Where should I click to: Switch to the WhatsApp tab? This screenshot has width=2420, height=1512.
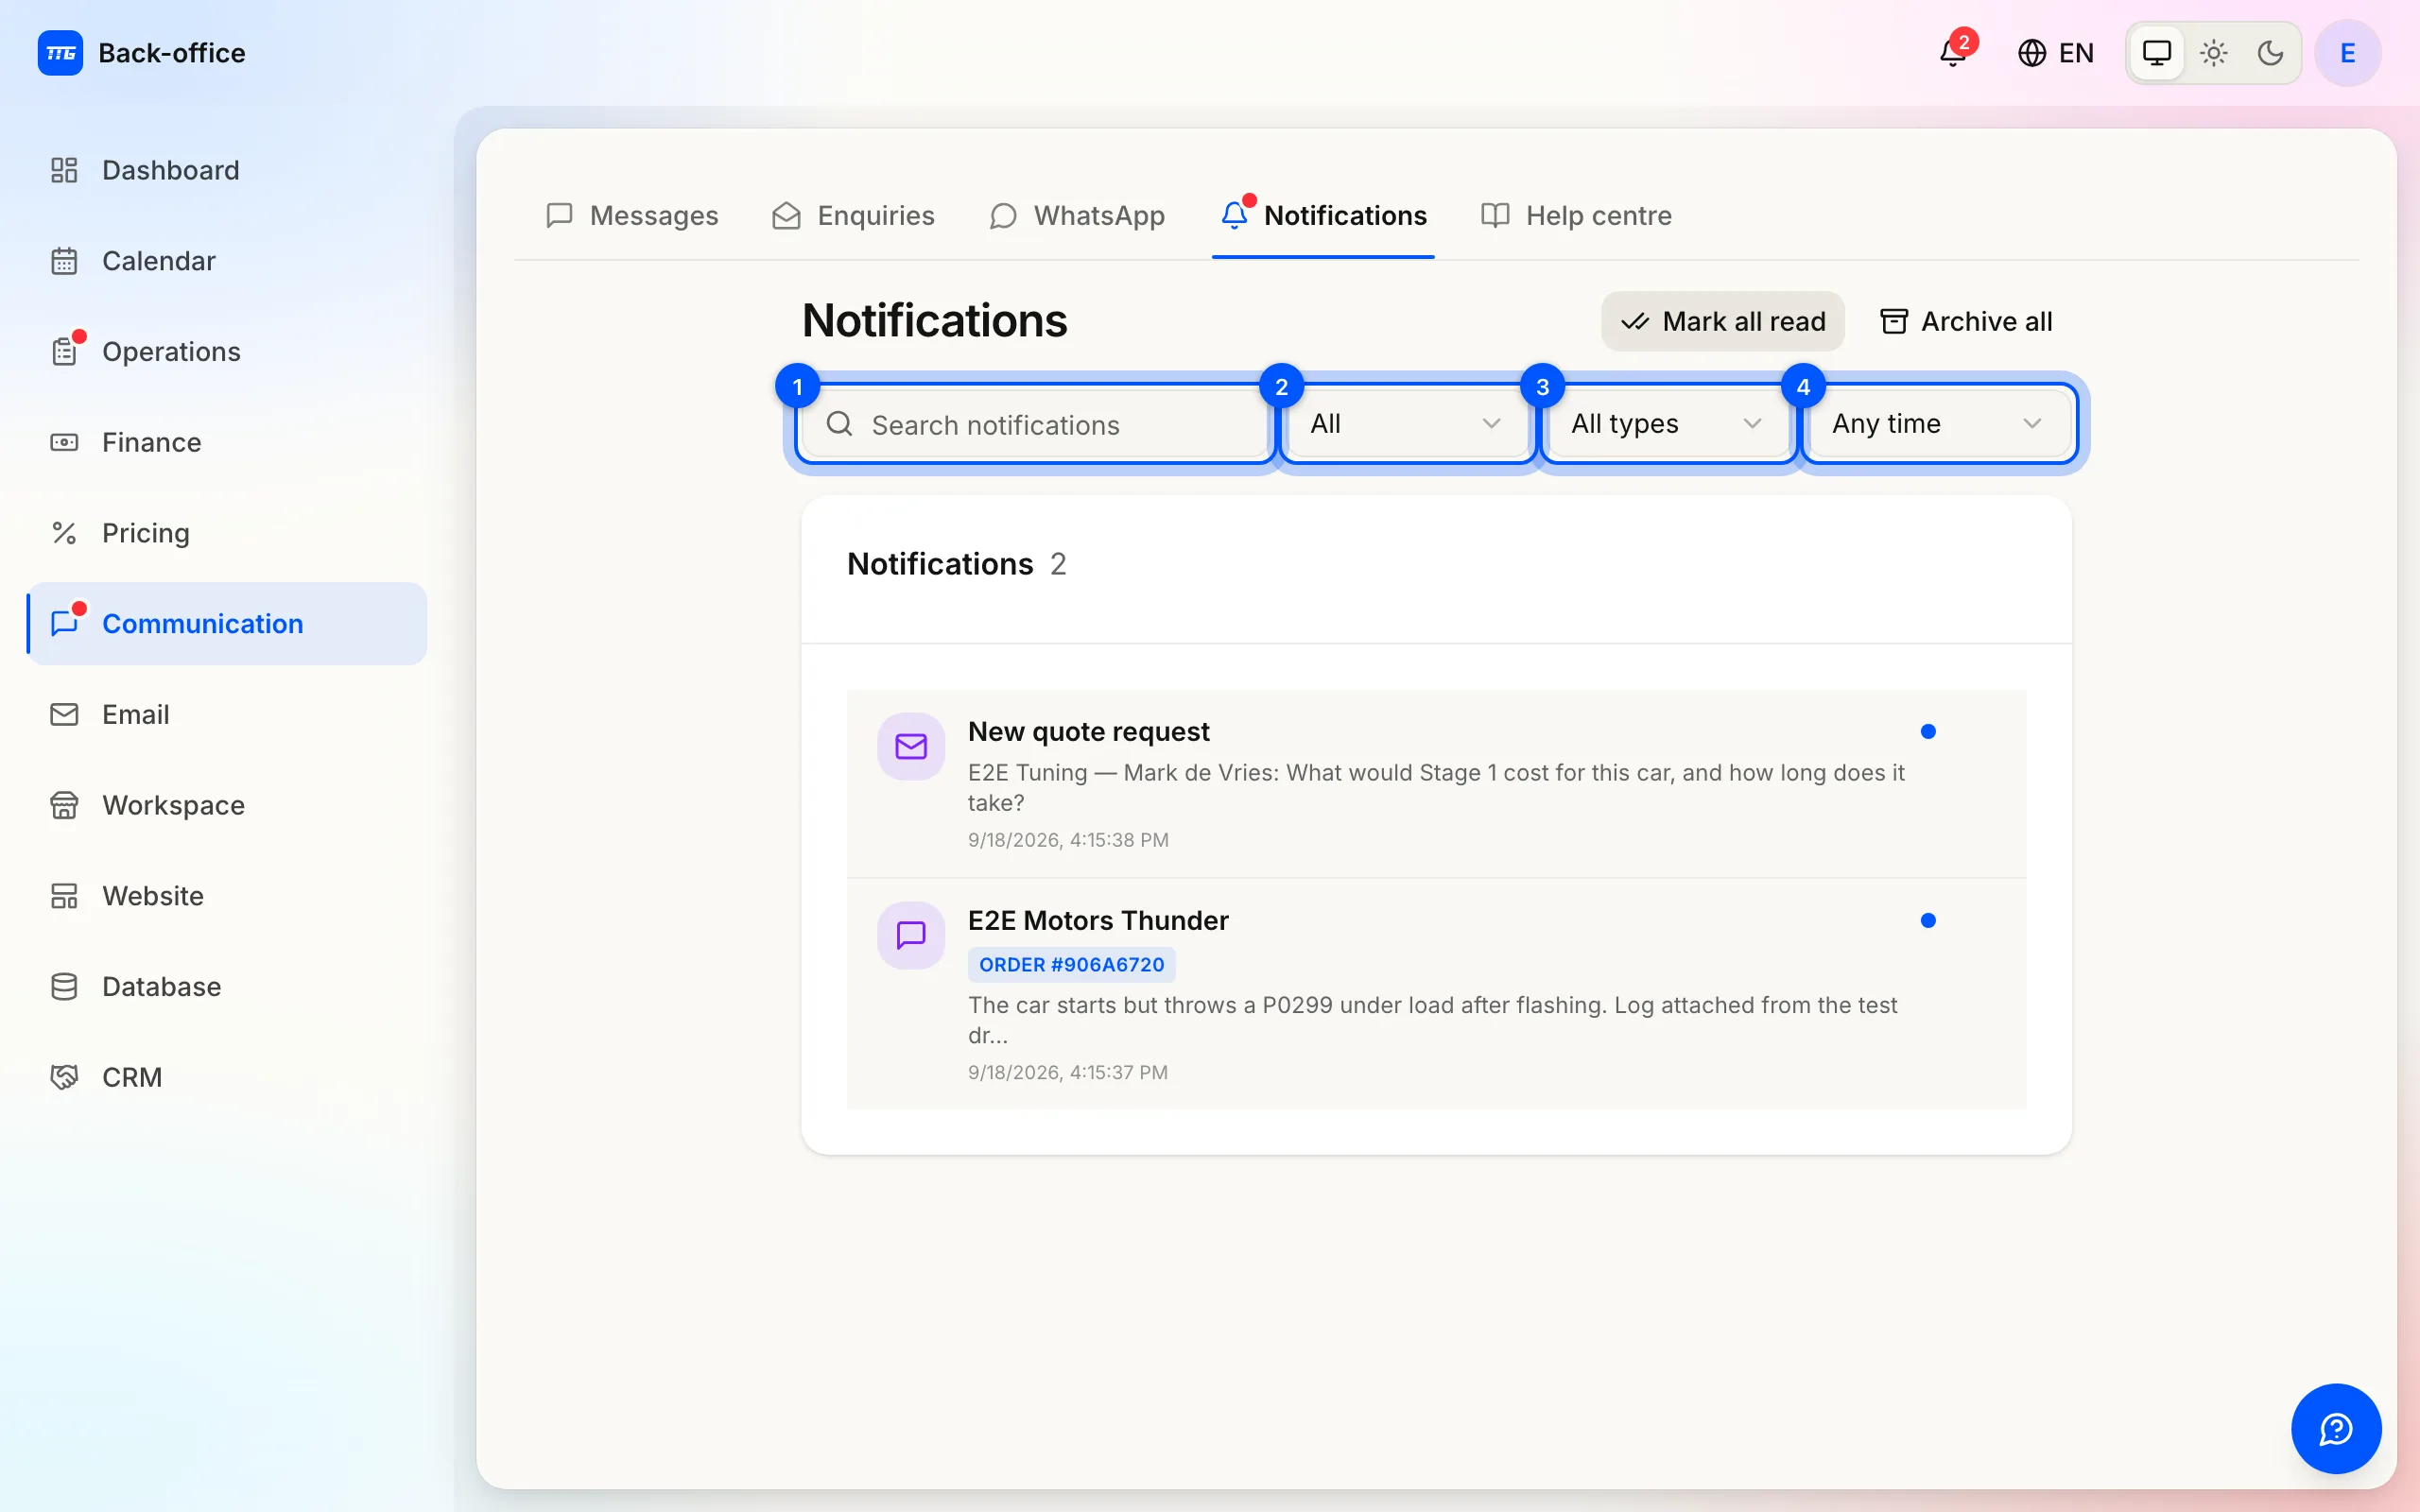[1077, 216]
